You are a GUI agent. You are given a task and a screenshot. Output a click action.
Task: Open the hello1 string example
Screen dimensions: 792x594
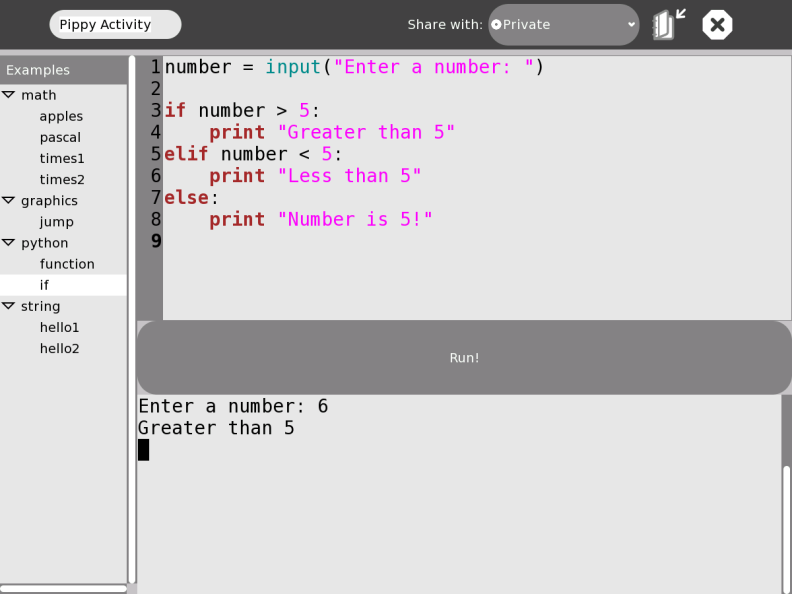[x=59, y=327]
